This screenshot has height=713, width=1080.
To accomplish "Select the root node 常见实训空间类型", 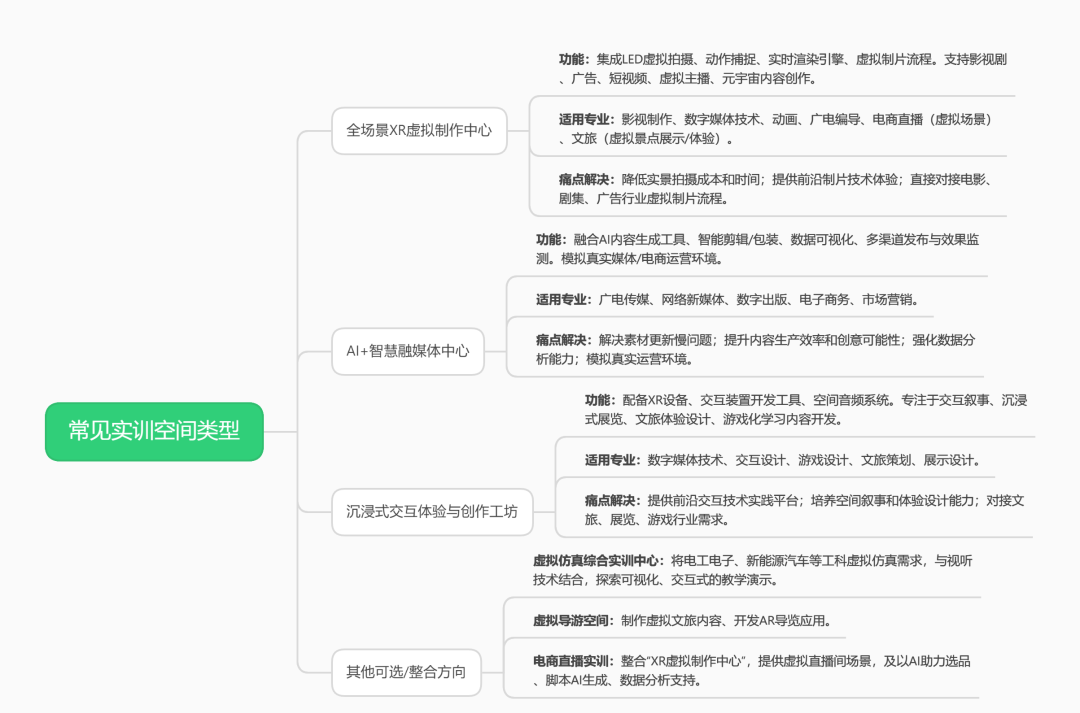I will pos(154,432).
